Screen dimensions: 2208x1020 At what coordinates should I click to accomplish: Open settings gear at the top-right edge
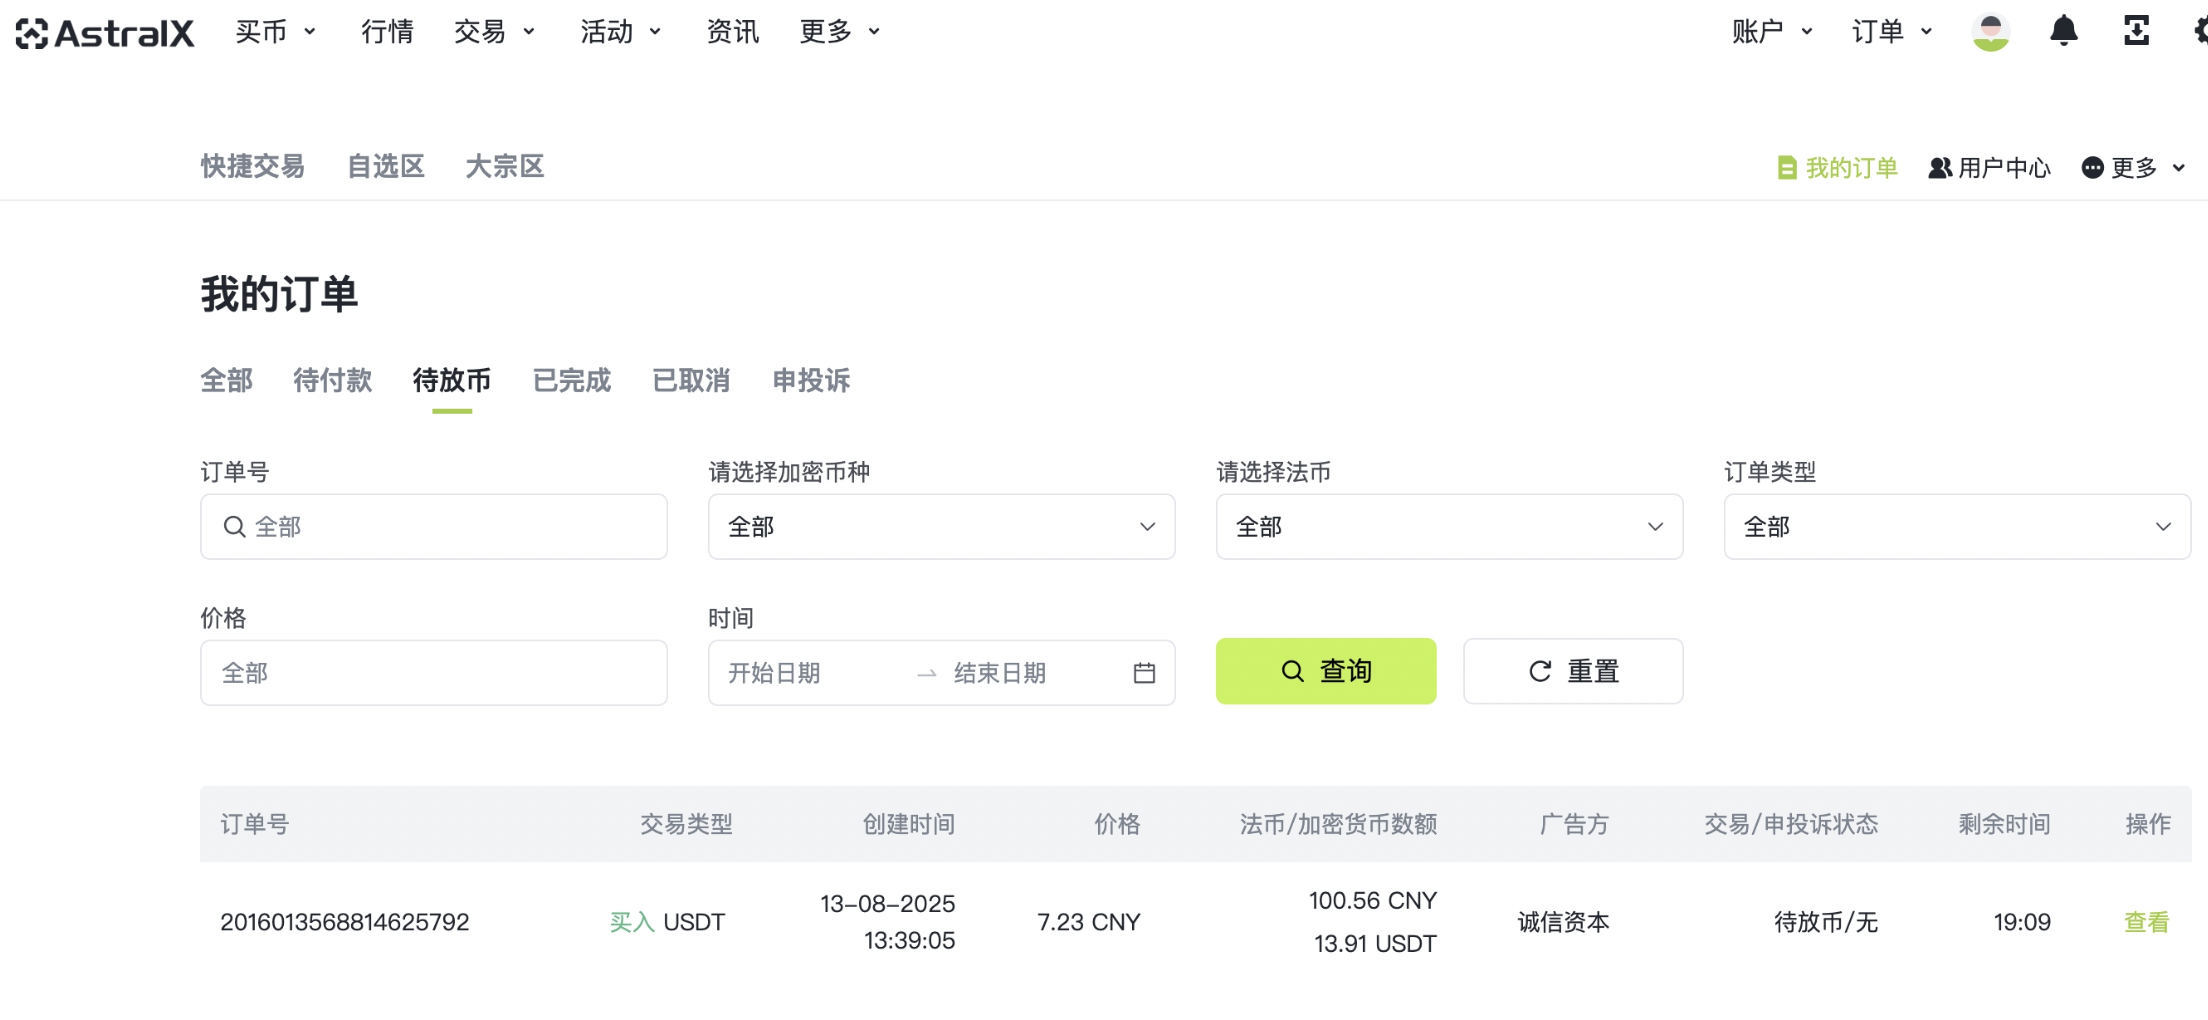click(x=2200, y=31)
